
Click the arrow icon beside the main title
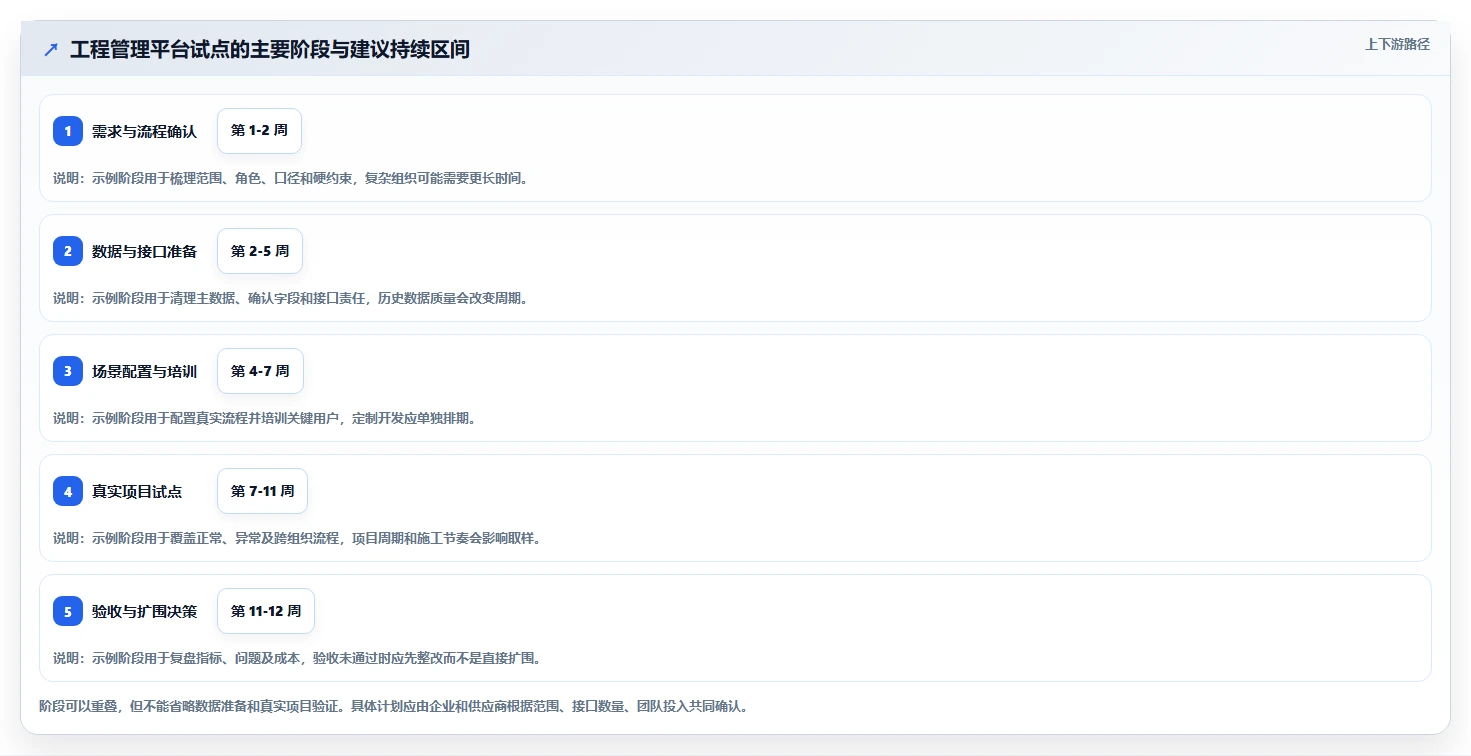click(51, 49)
